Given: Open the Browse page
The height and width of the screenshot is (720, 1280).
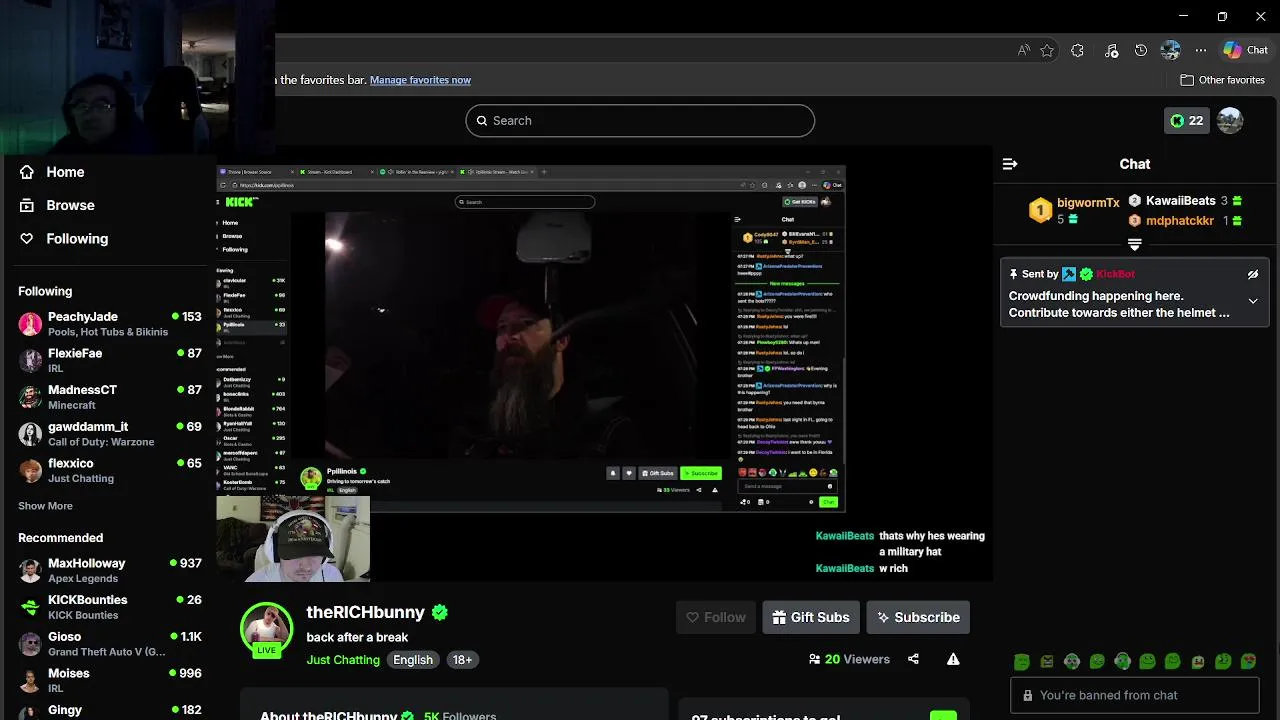Looking at the screenshot, I should [70, 205].
